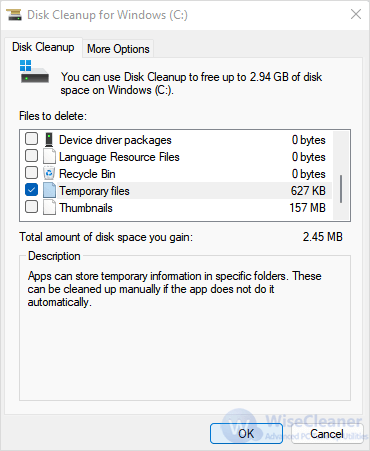Select the Recycle Bin row label

click(x=87, y=174)
